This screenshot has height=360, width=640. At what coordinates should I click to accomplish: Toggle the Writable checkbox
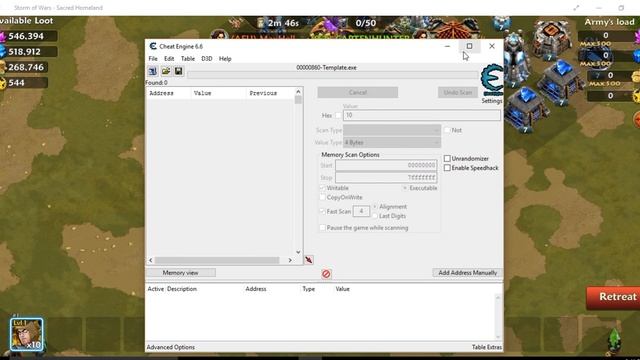click(322, 188)
